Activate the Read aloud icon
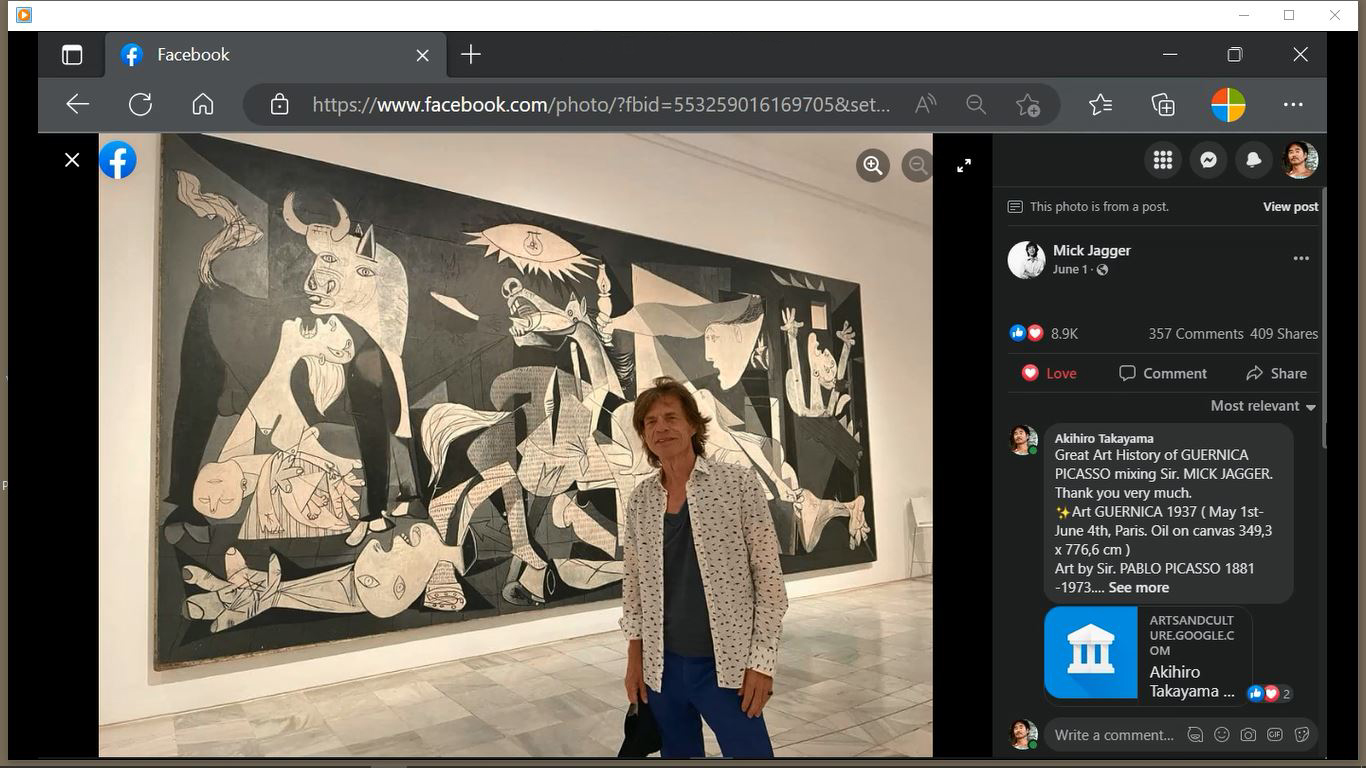The image size is (1366, 768). point(925,104)
